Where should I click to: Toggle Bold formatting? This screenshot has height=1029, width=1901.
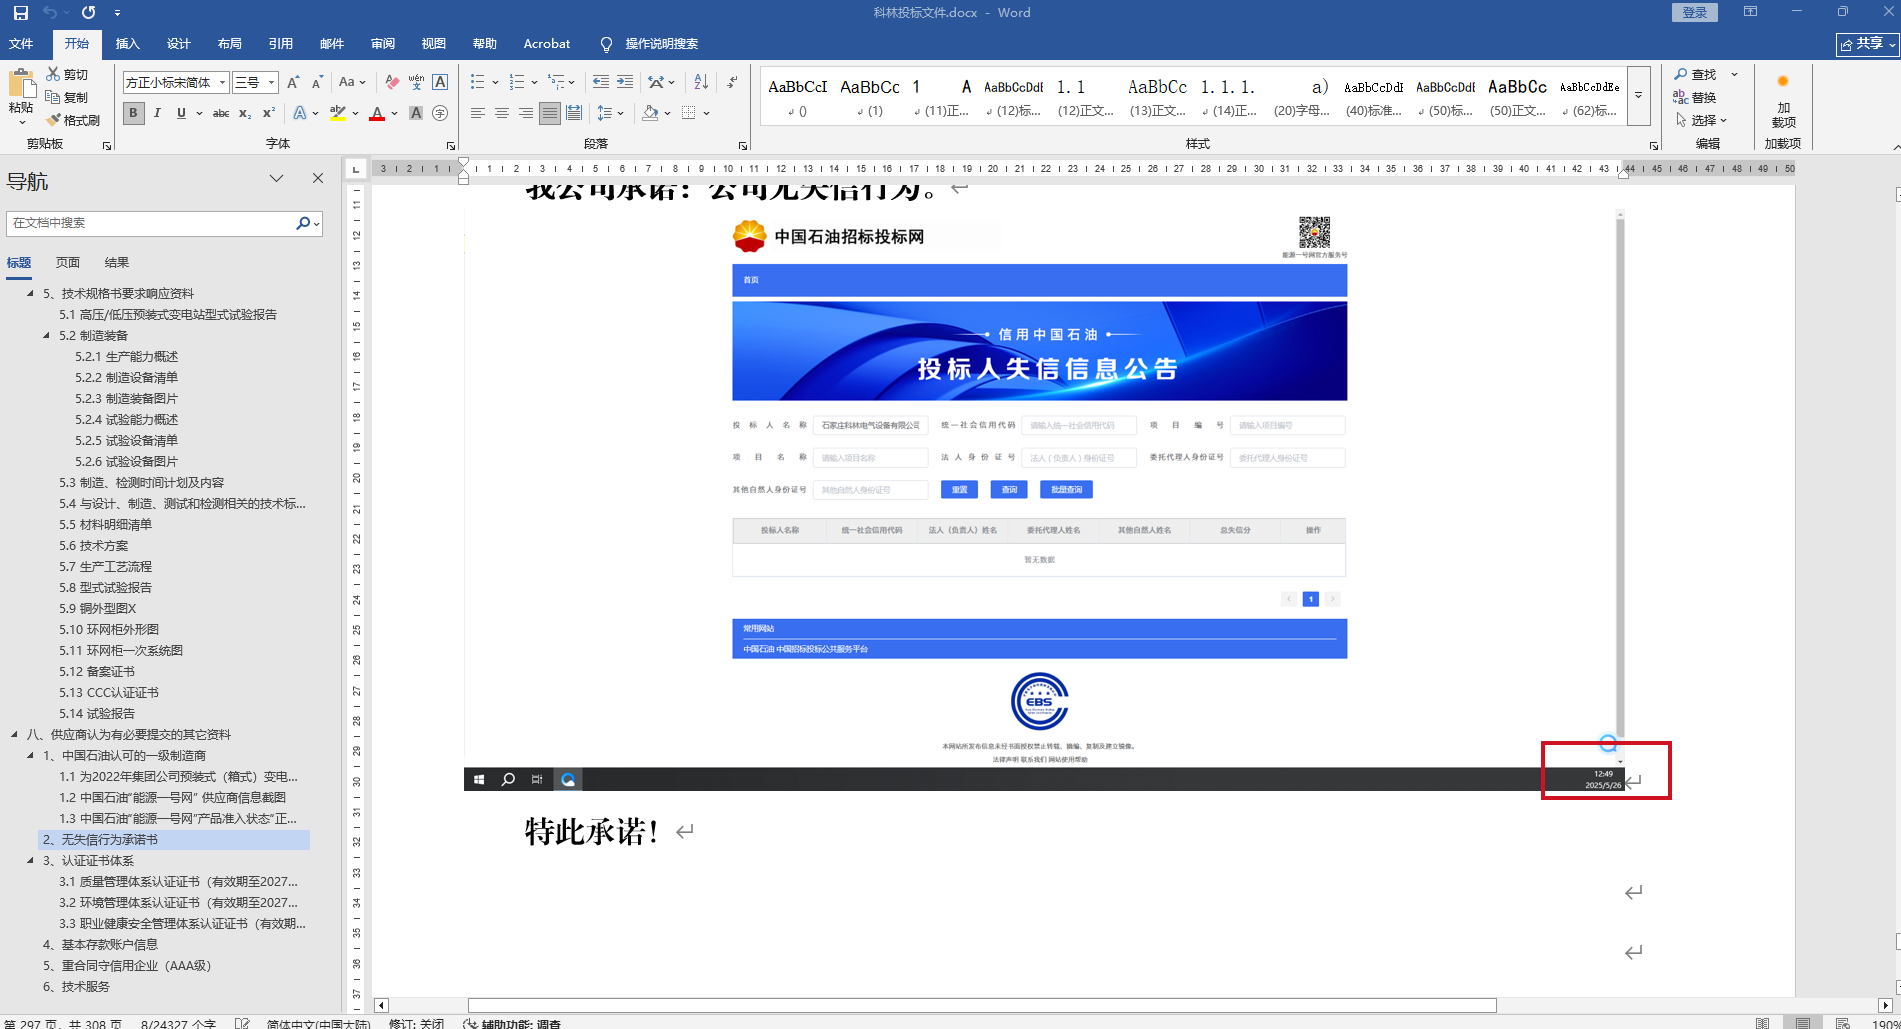133,114
